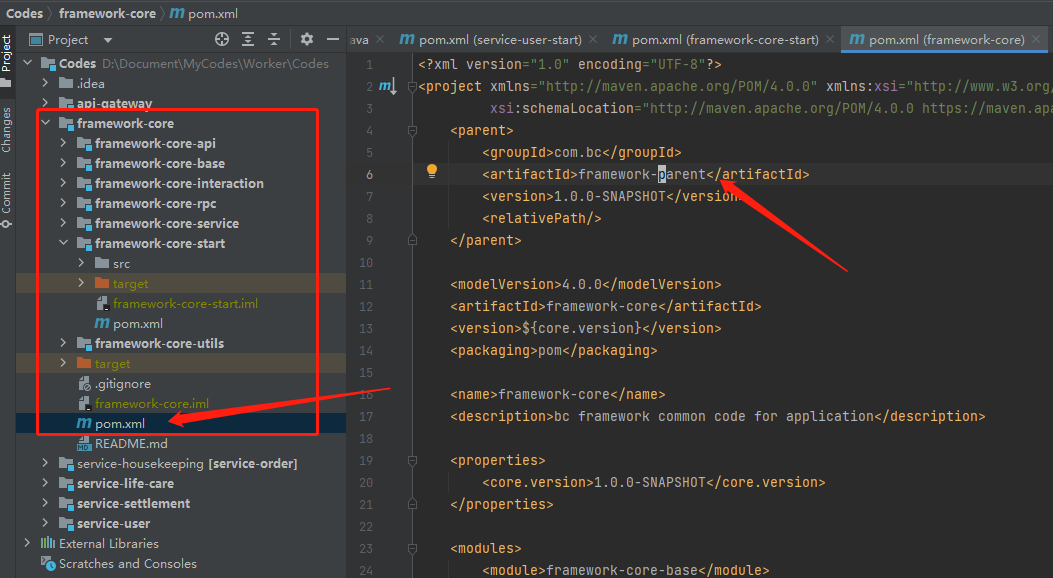
Task: Close the pom.xml (service-user-start) tab
Action: point(593,40)
